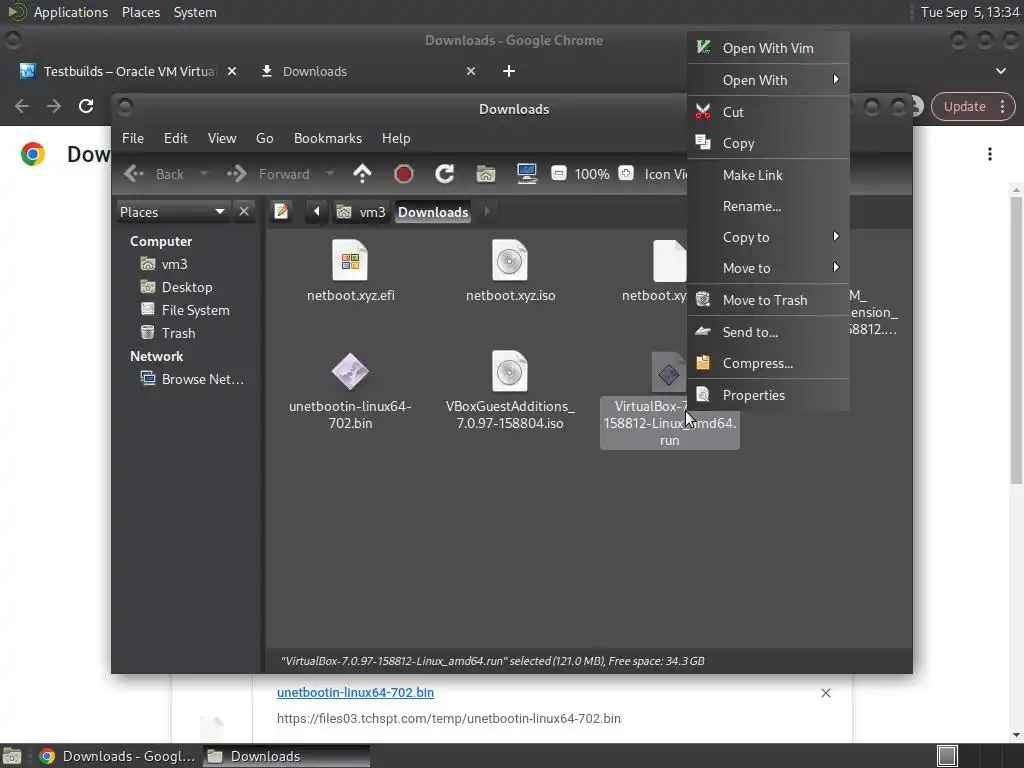Expand the Move to submenu

(x=768, y=268)
